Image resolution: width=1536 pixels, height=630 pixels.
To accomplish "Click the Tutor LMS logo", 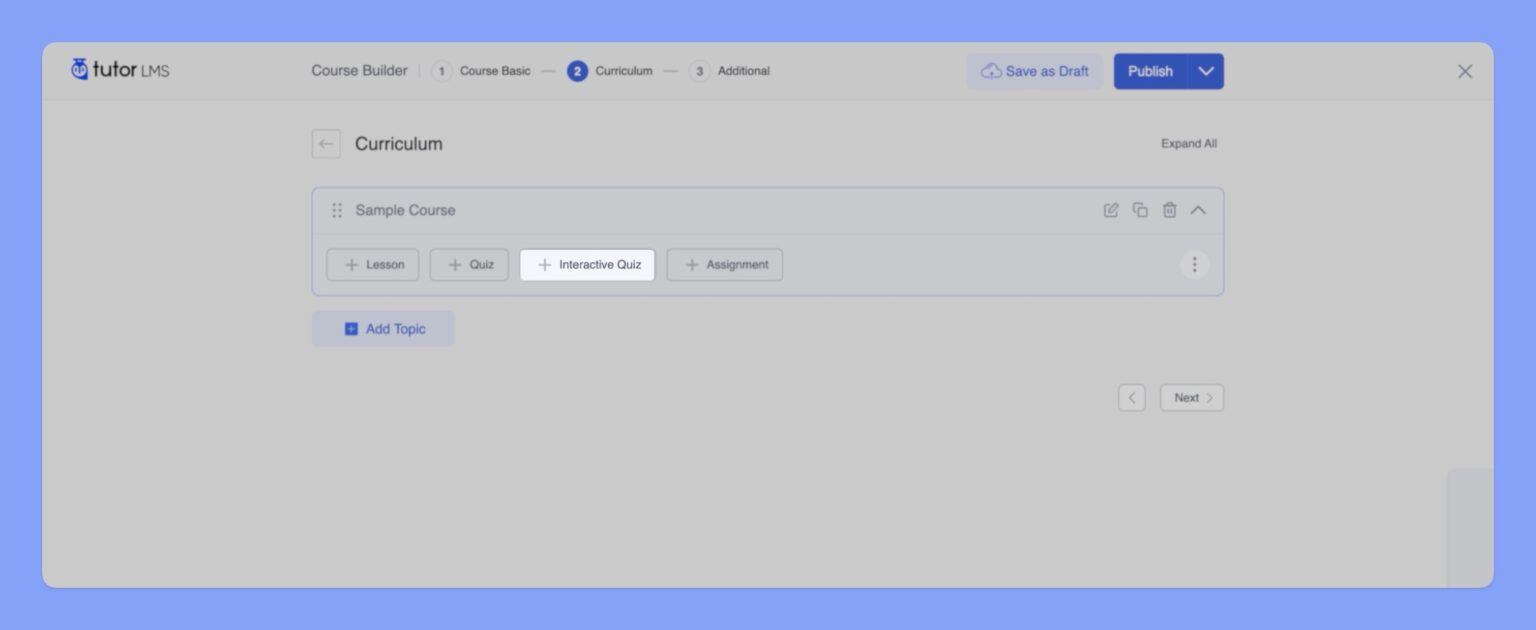I will pos(120,70).
